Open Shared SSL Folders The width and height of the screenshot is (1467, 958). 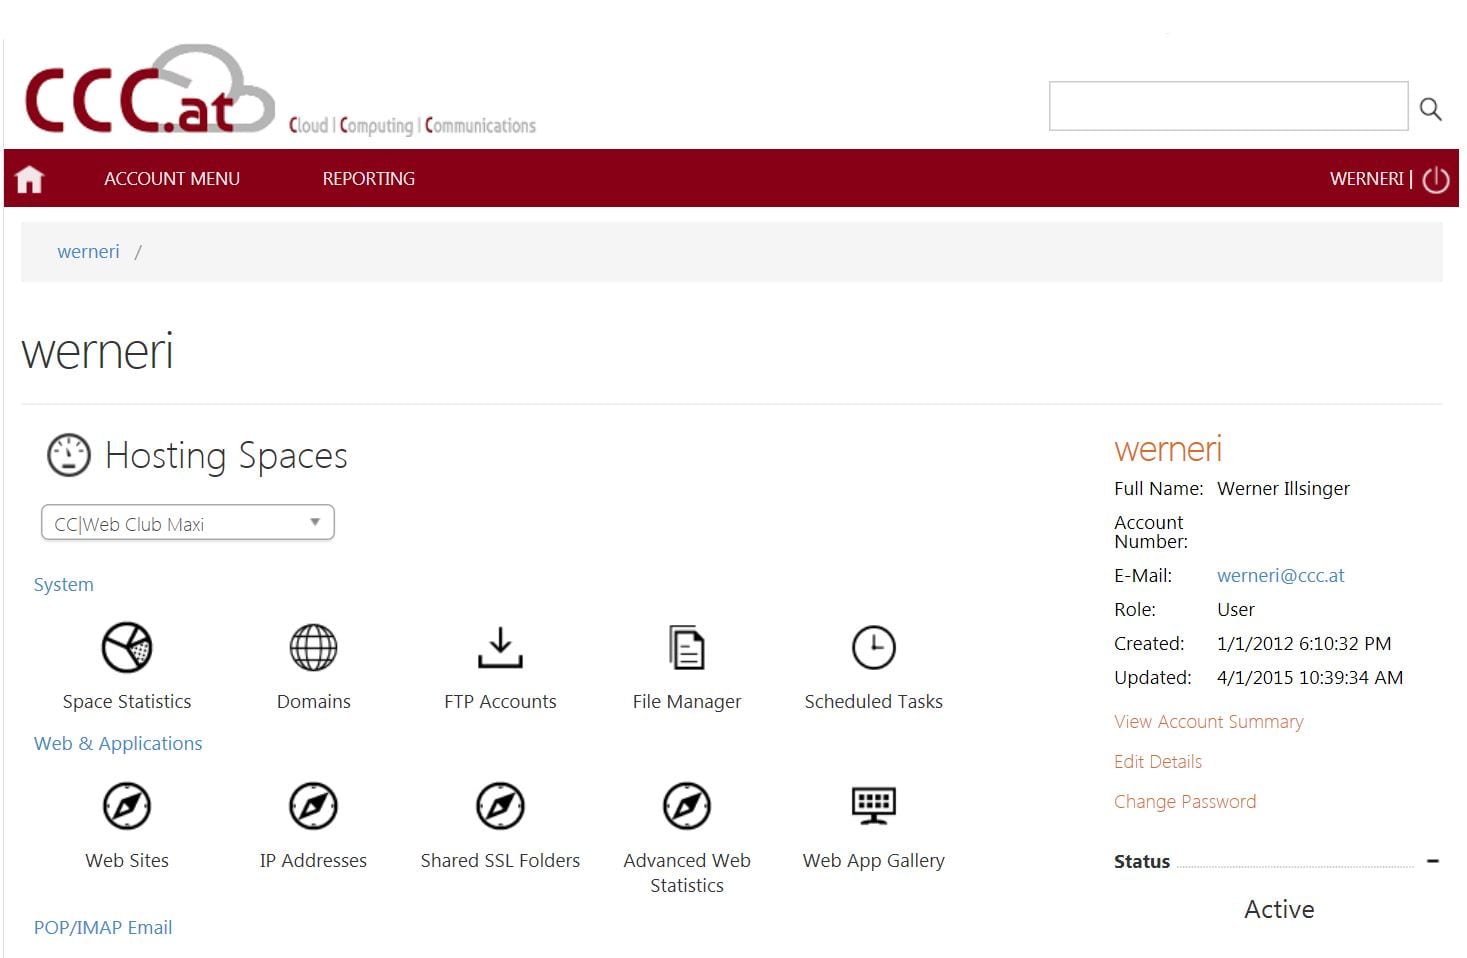[499, 822]
